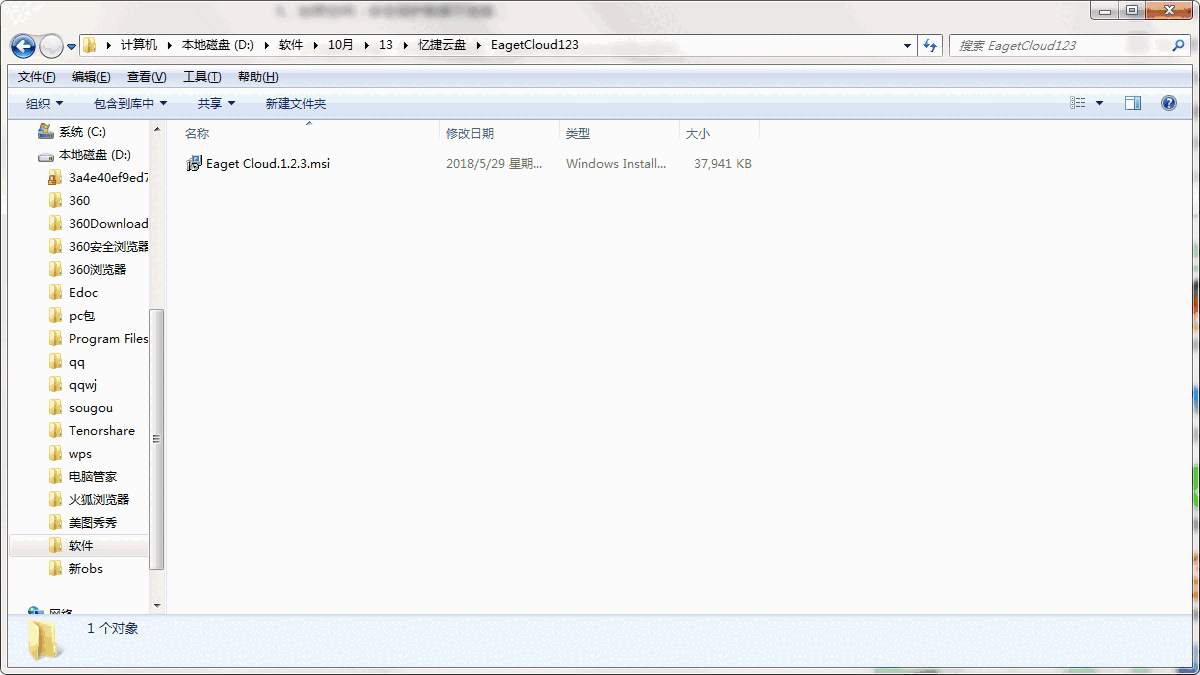Click 10月 in the address breadcrumb
The width and height of the screenshot is (1200, 675).
(341, 45)
